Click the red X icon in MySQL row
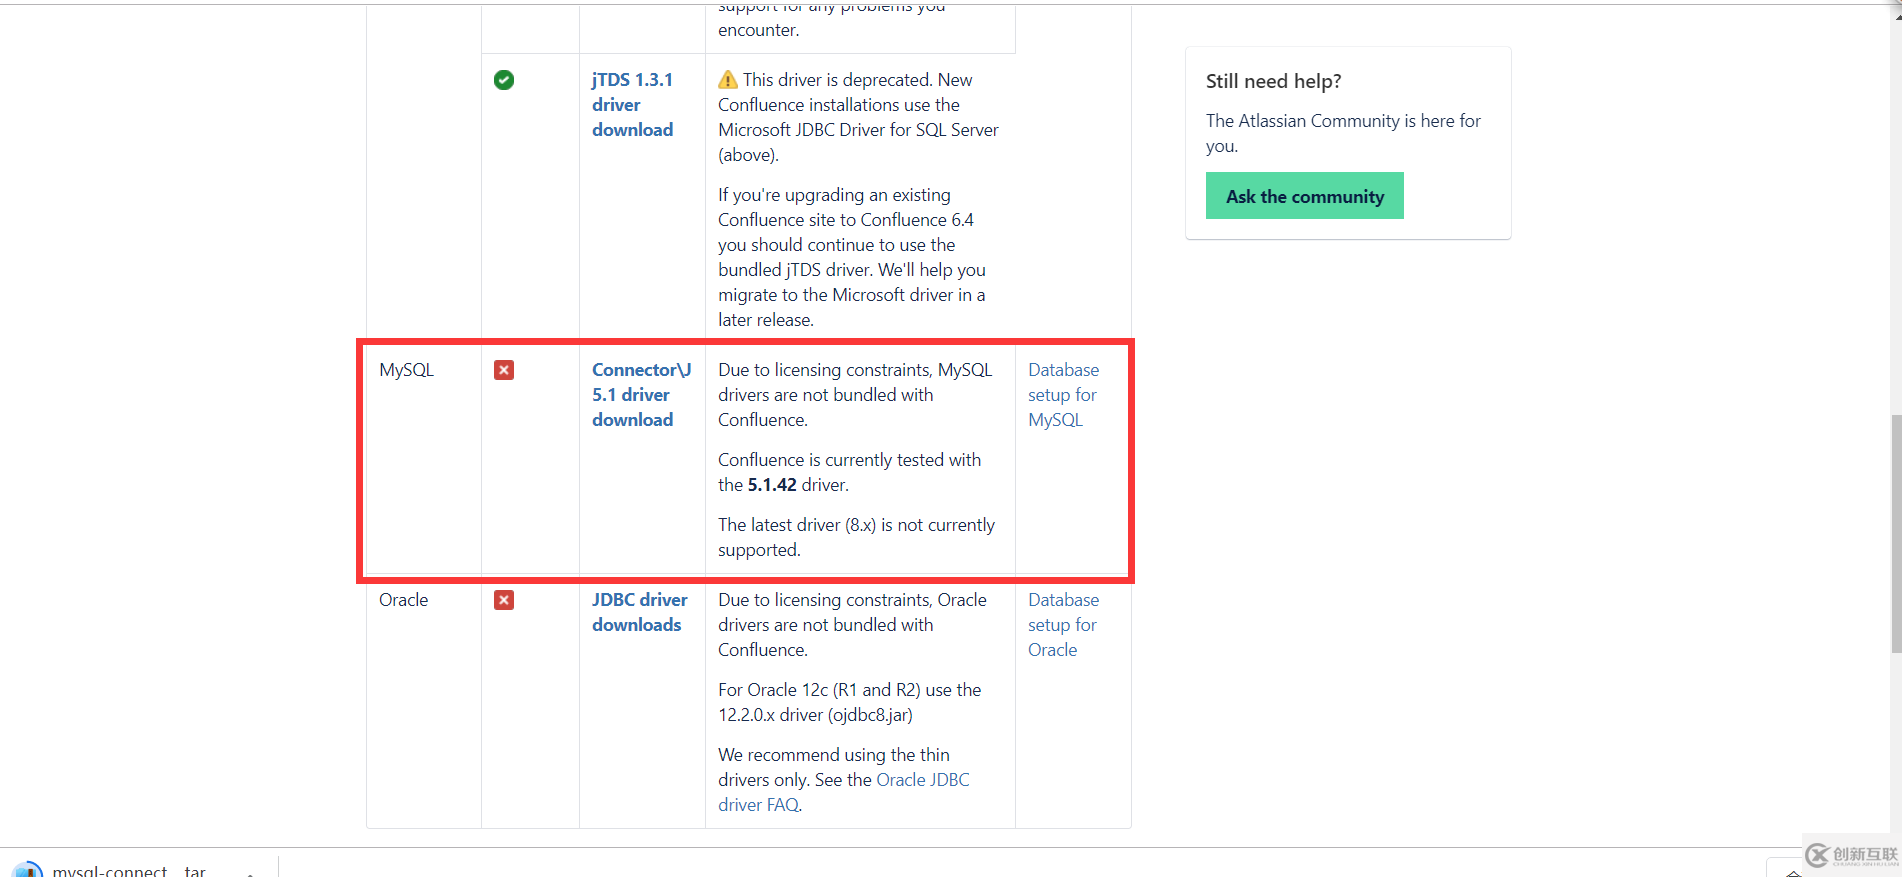The image size is (1902, 877). point(504,370)
